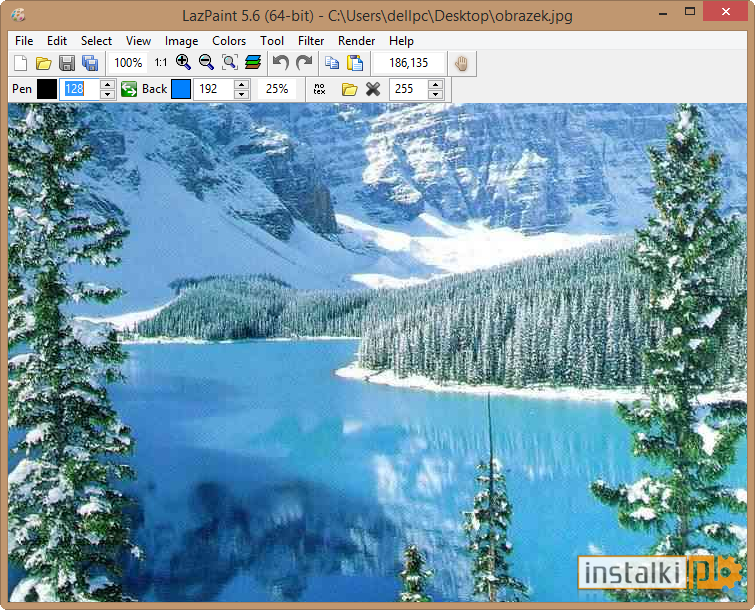Zoom in with the magnifier plus icon
The image size is (755, 610).
(183, 62)
